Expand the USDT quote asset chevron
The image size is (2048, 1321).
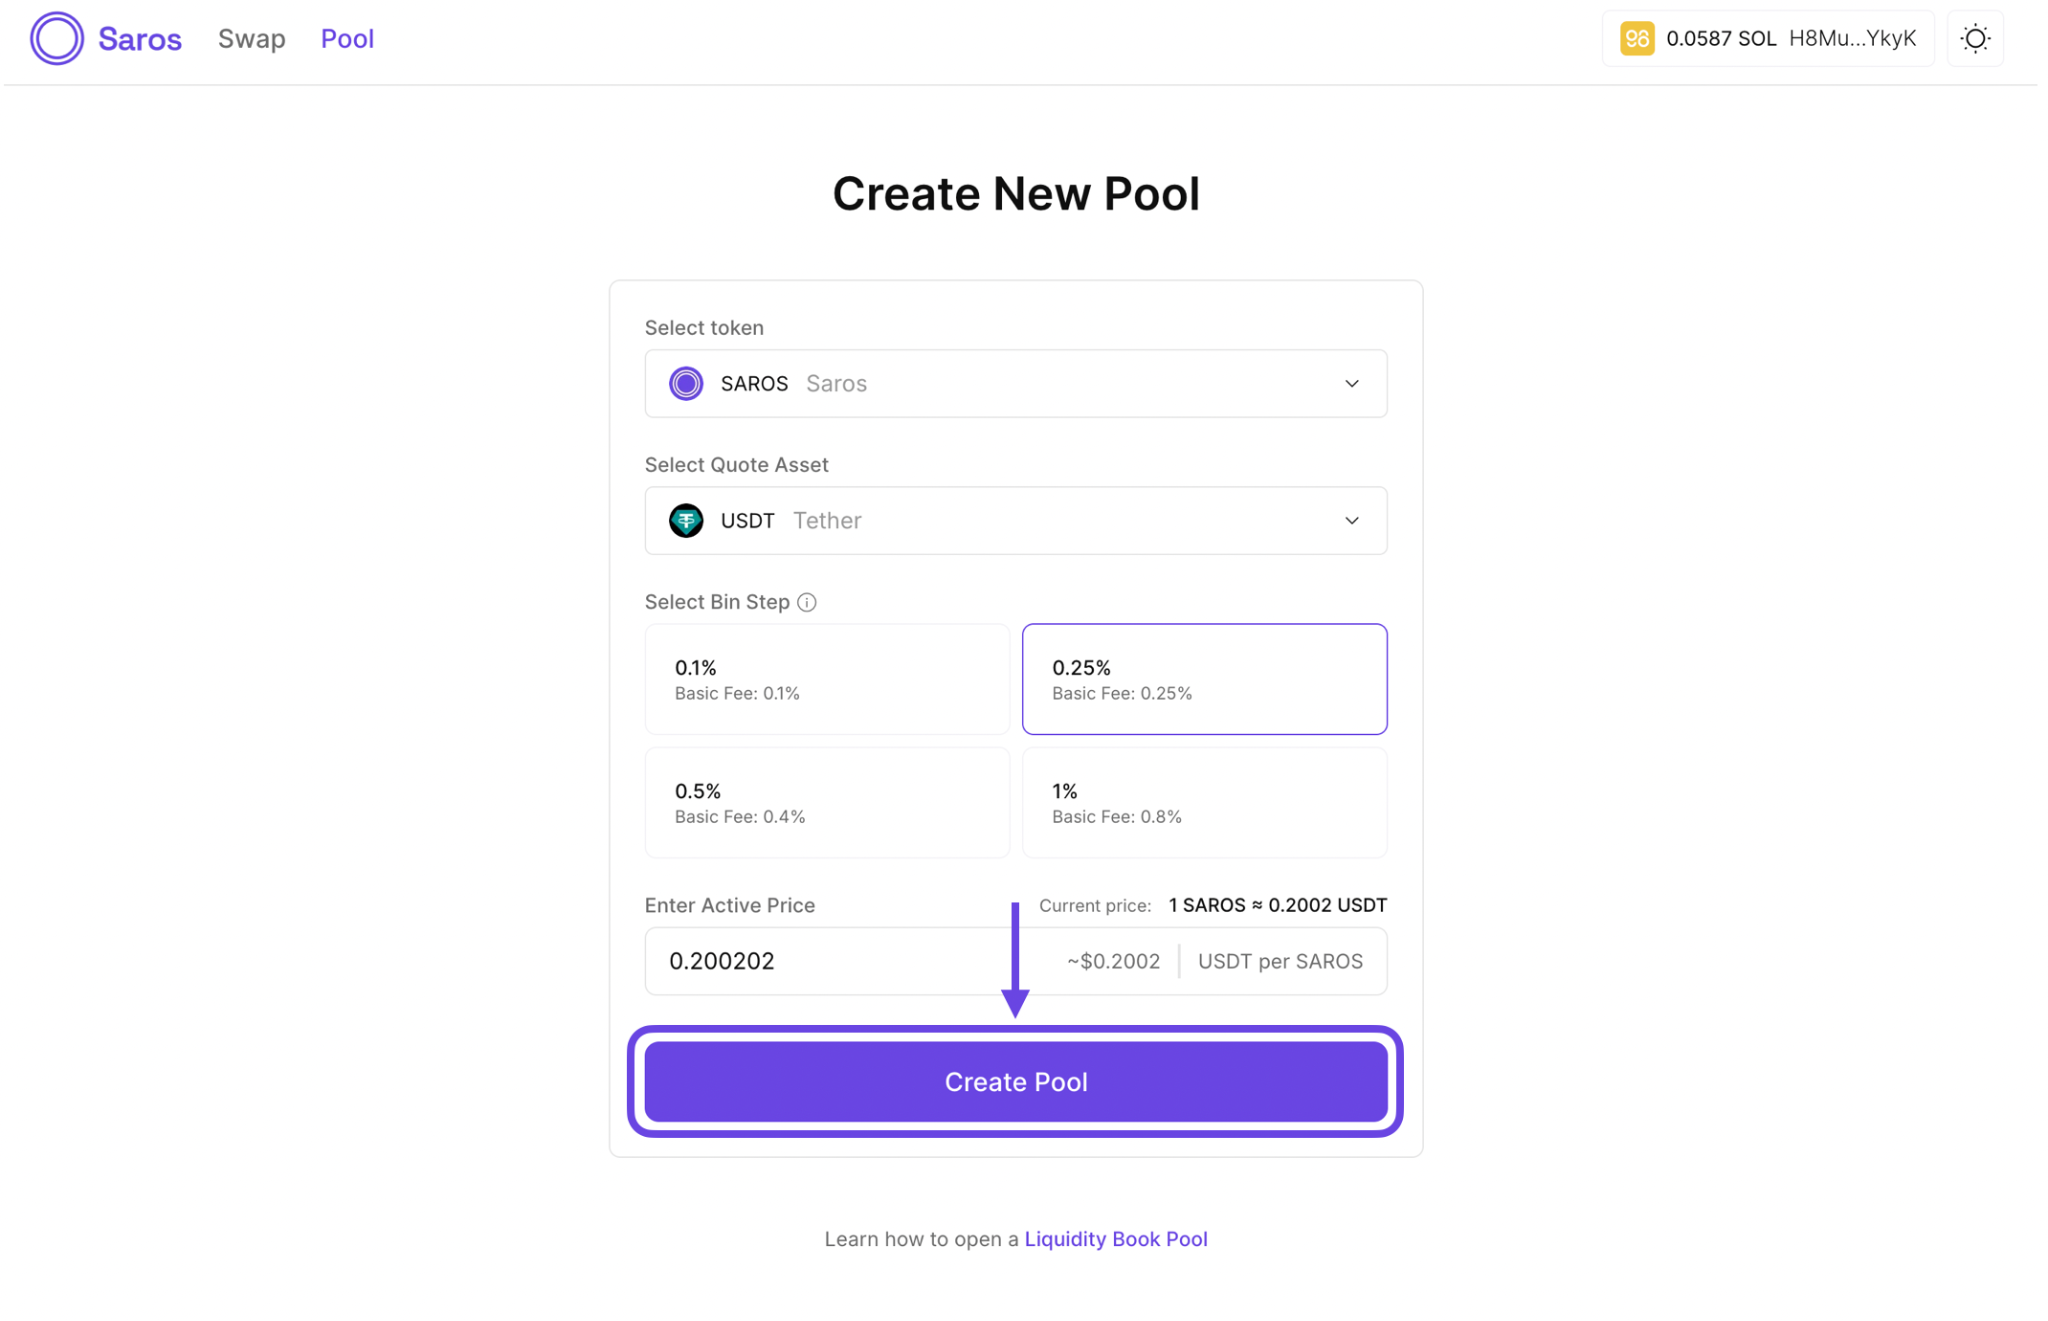(1351, 521)
